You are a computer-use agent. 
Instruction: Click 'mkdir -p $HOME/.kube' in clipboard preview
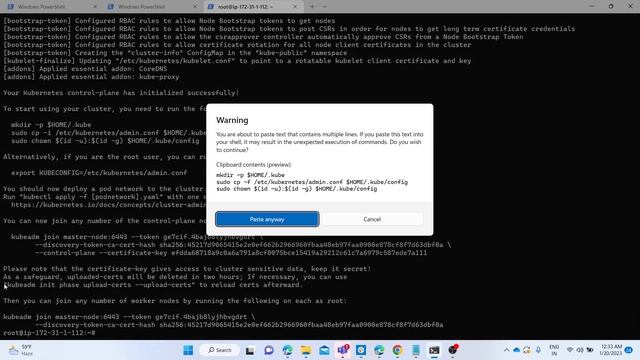click(x=250, y=175)
